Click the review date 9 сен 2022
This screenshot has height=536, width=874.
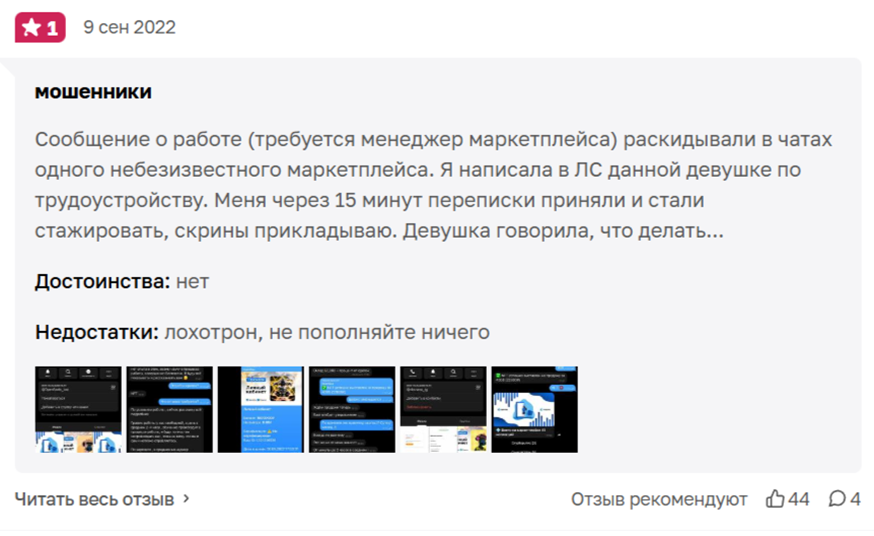click(x=129, y=27)
